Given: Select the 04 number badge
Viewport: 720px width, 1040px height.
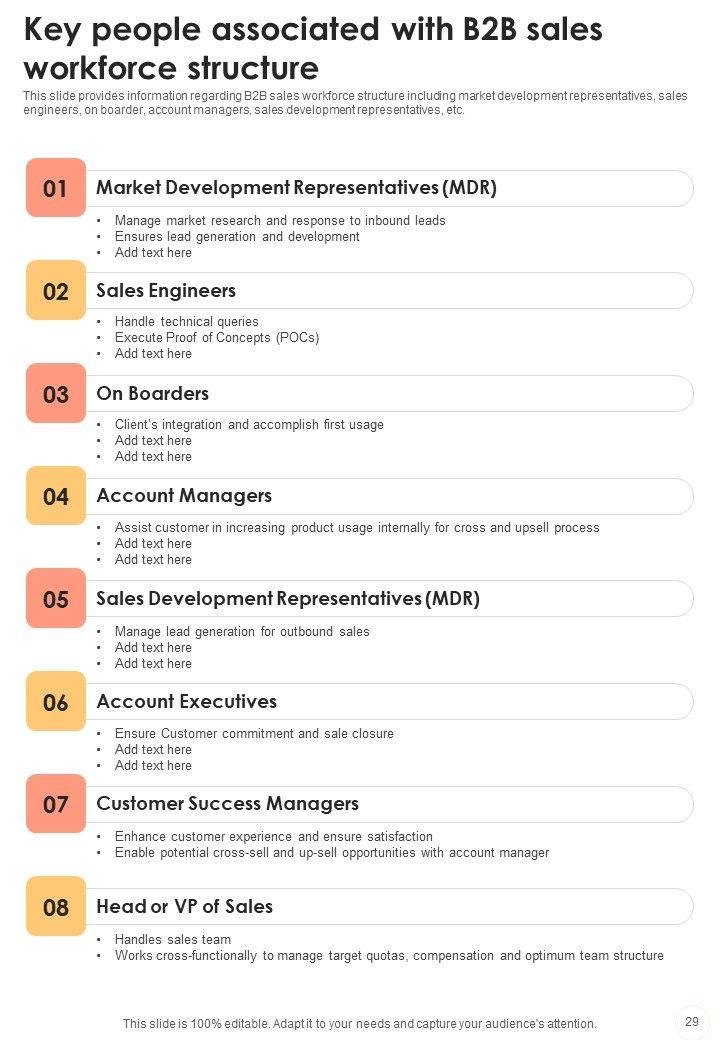Looking at the screenshot, I should point(56,496).
